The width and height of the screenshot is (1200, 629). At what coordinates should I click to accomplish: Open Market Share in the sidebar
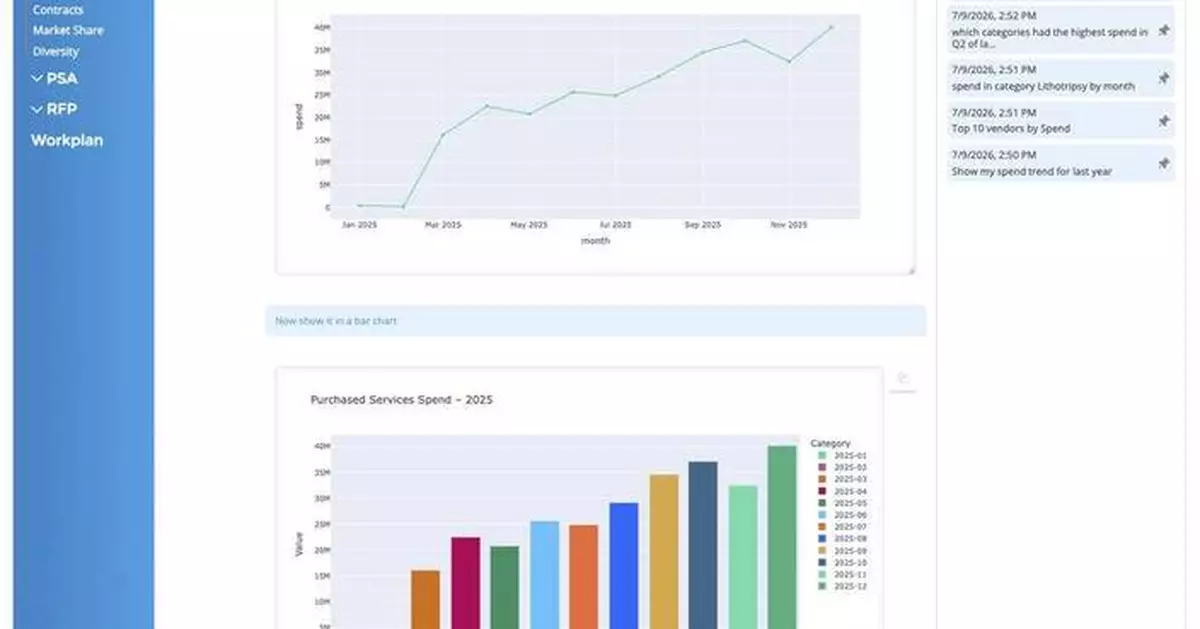[x=68, y=30]
